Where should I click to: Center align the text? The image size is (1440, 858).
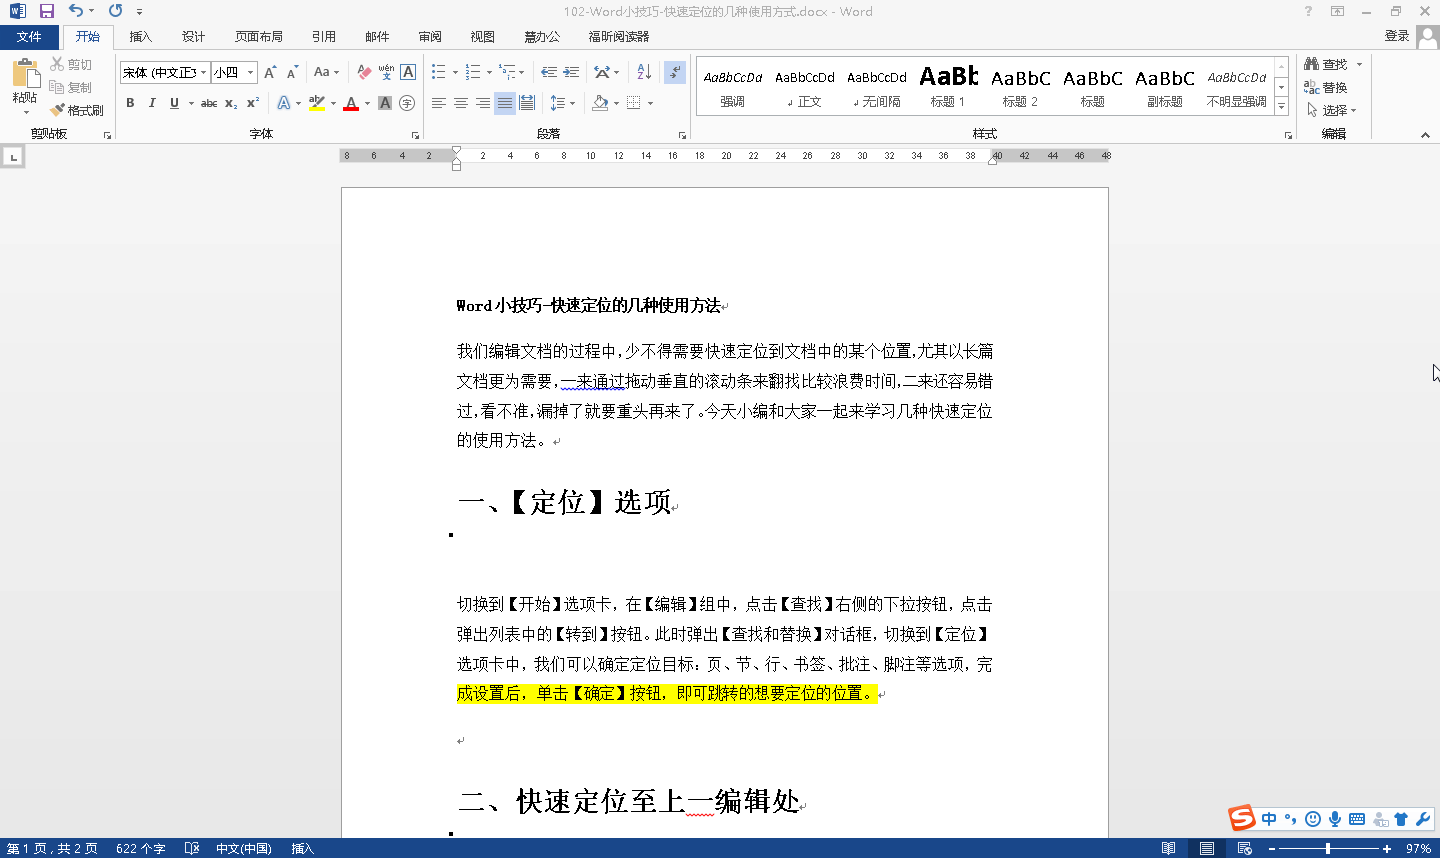(461, 103)
